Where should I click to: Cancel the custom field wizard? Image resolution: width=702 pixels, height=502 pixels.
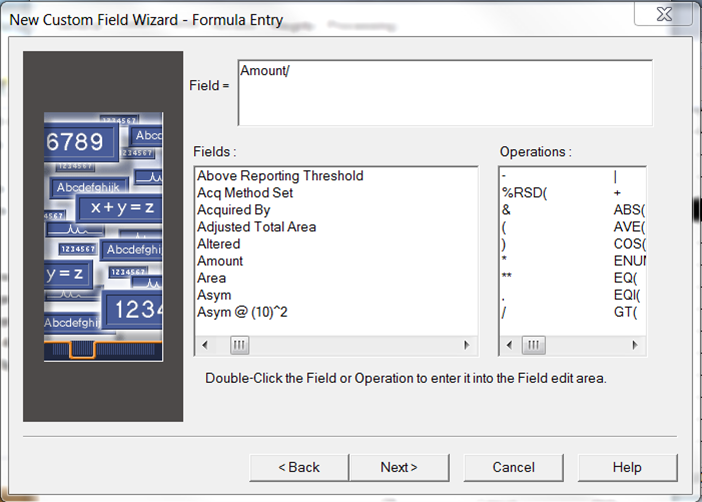514,468
